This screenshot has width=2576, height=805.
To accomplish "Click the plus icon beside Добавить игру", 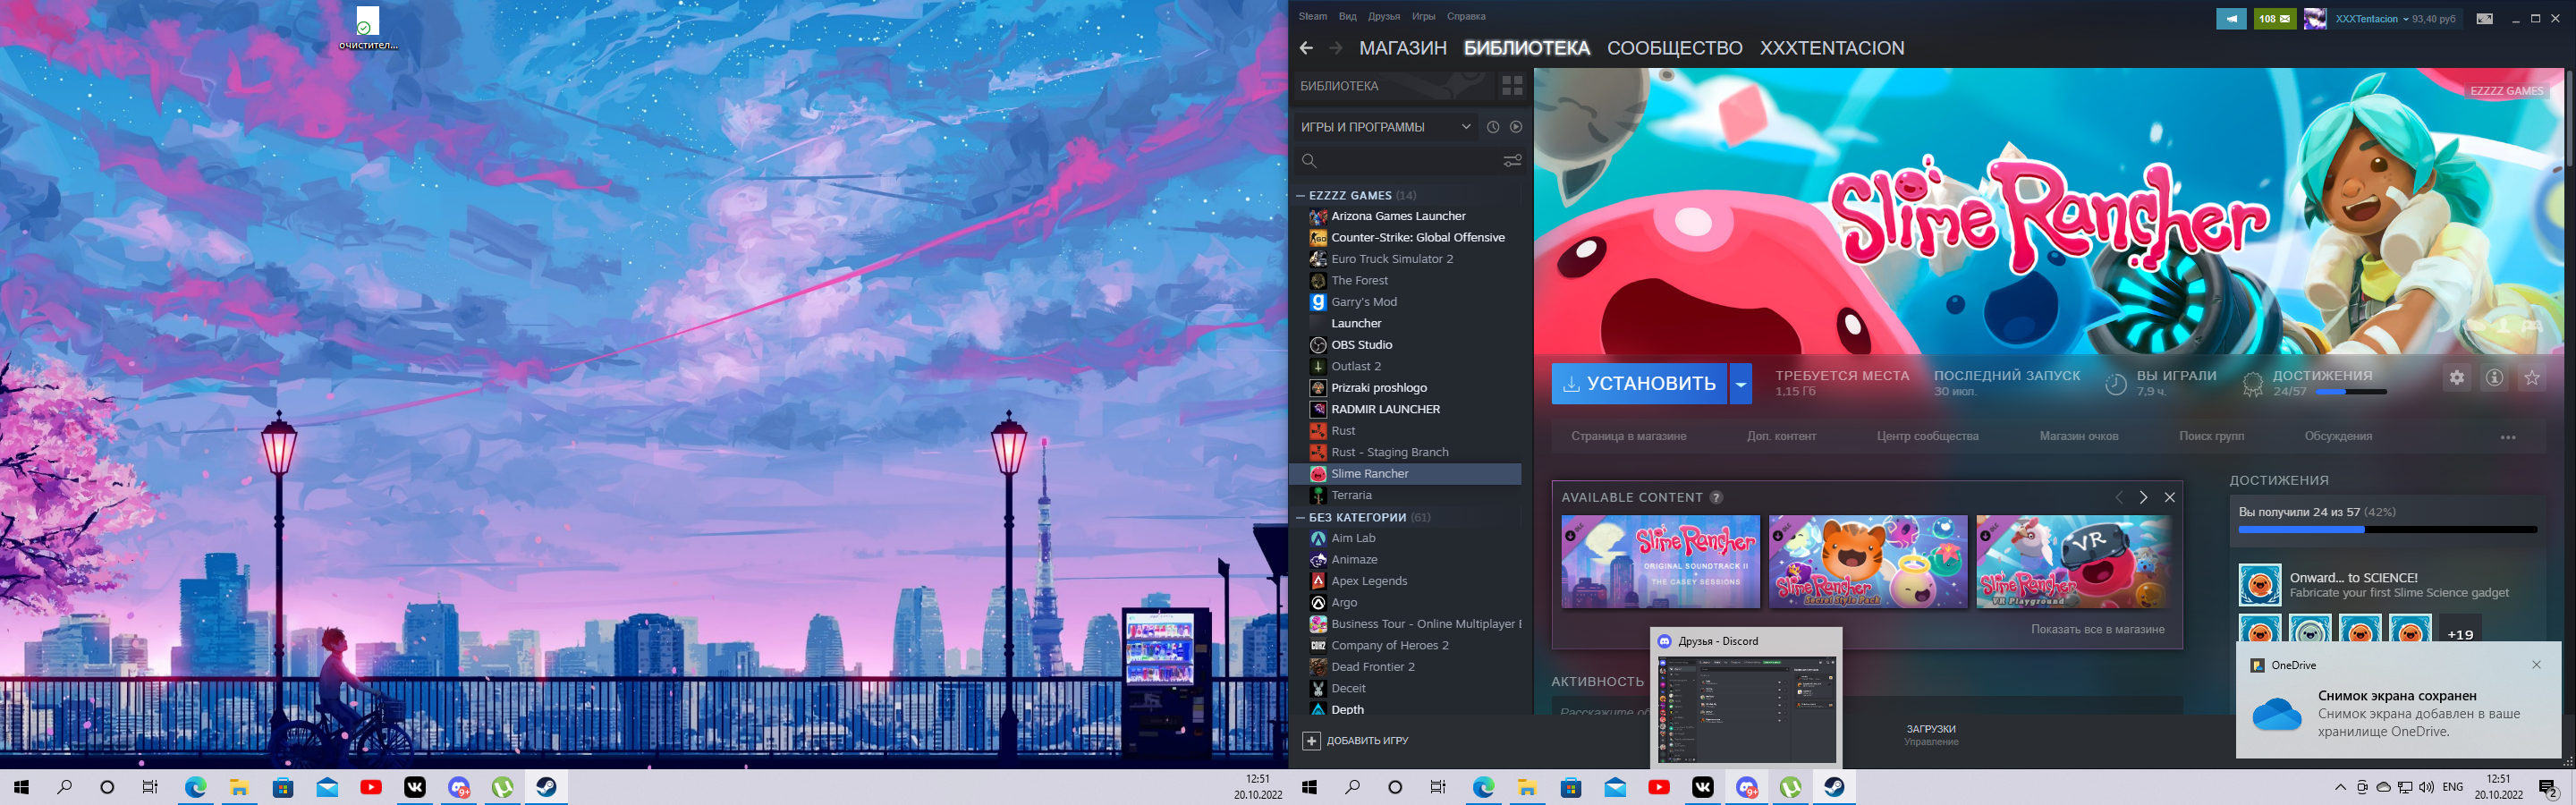I will coord(1311,741).
